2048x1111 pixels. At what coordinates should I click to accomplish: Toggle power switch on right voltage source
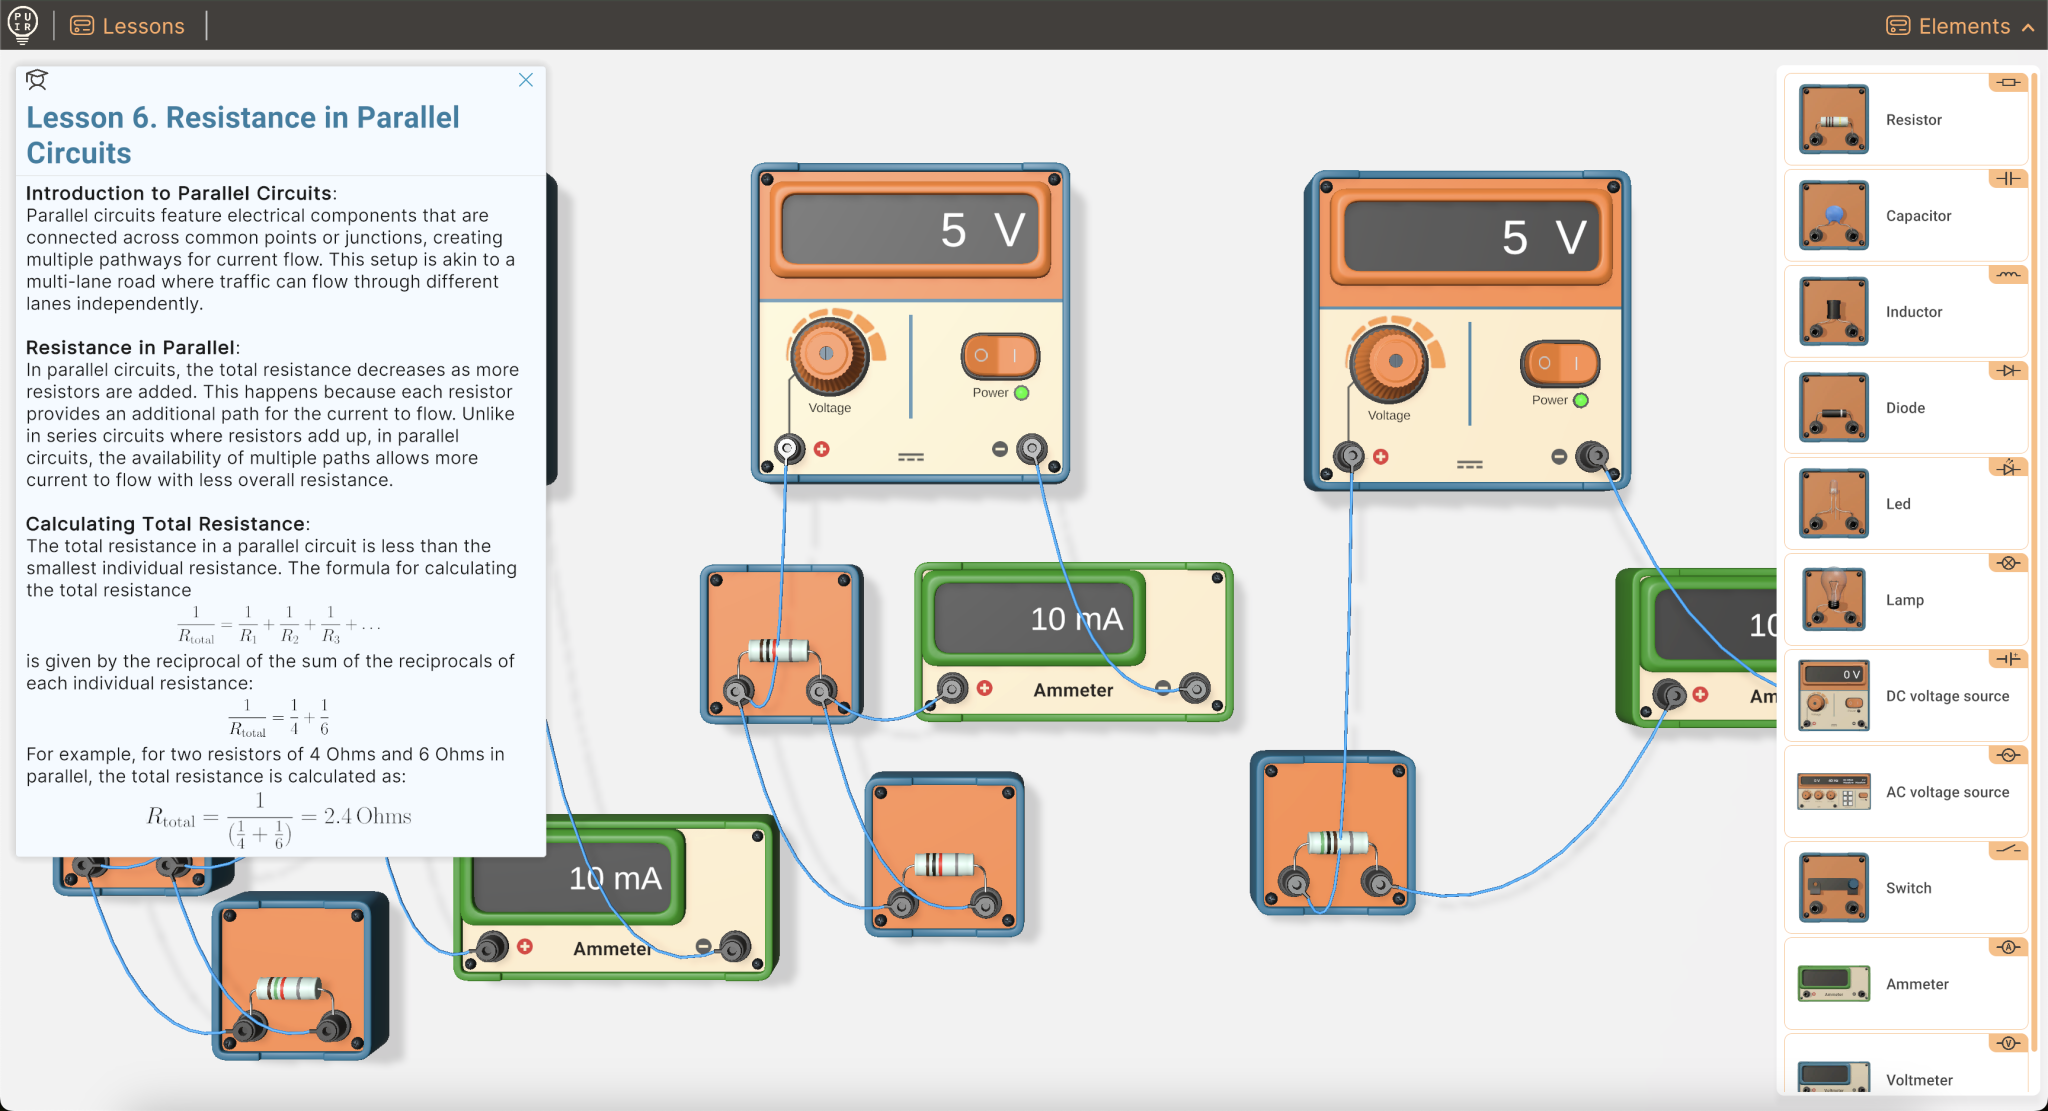pos(1559,363)
